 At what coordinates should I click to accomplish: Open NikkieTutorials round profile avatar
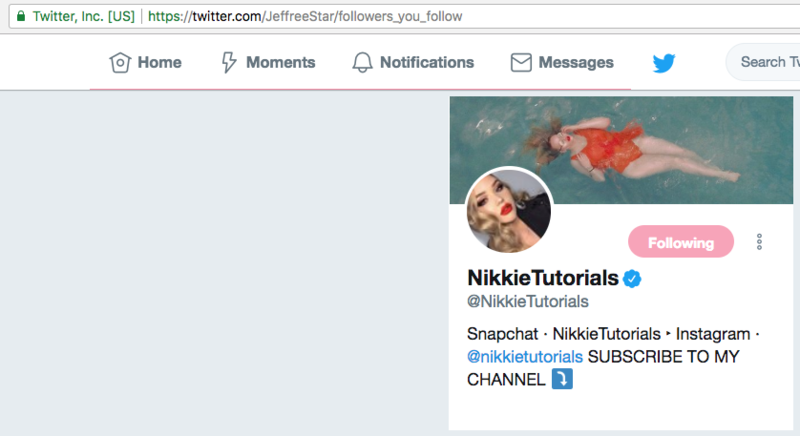click(510, 211)
